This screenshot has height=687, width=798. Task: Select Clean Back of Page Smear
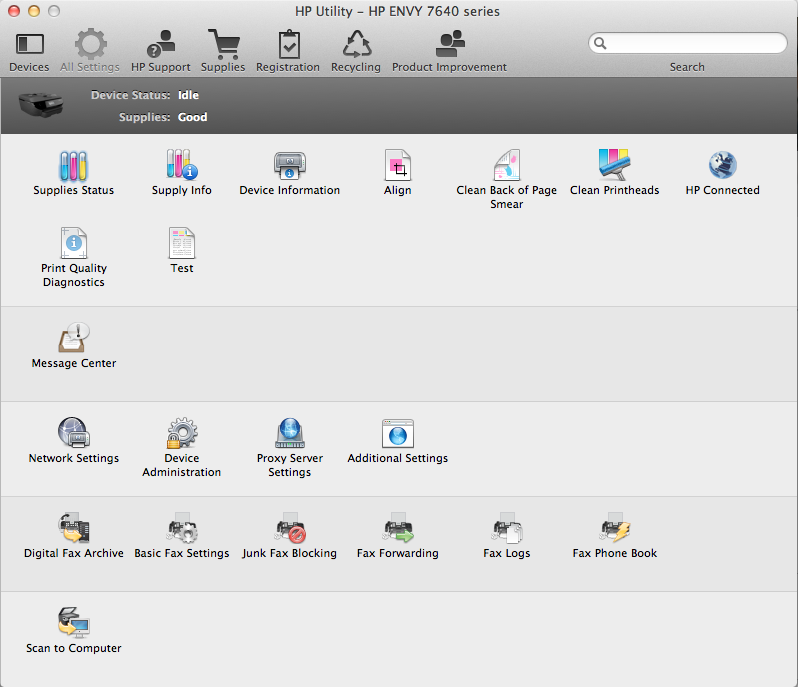[507, 166]
